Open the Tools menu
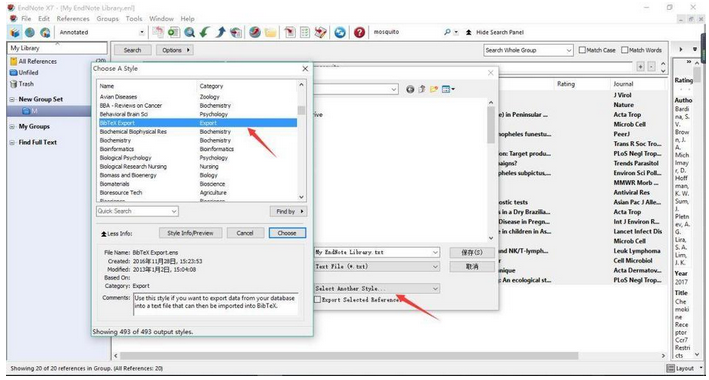The height and width of the screenshot is (380, 709). 134,19
